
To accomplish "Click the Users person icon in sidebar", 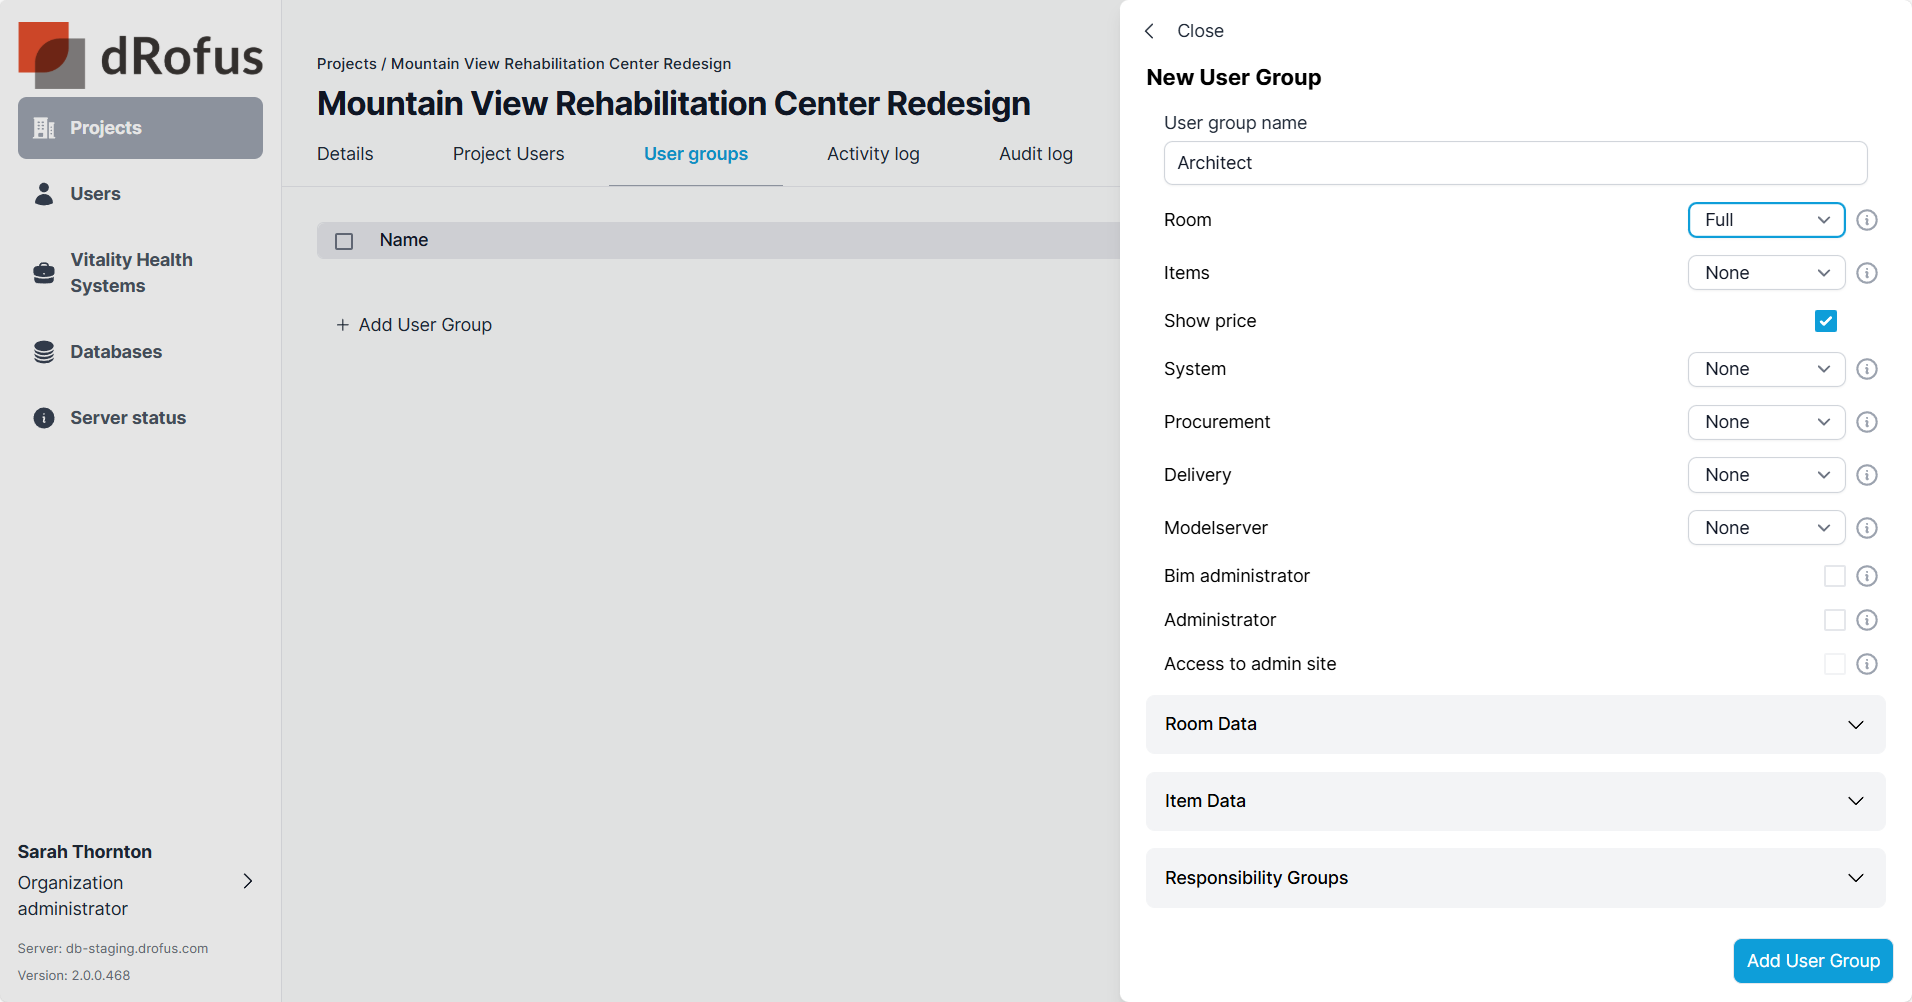I will 44,194.
